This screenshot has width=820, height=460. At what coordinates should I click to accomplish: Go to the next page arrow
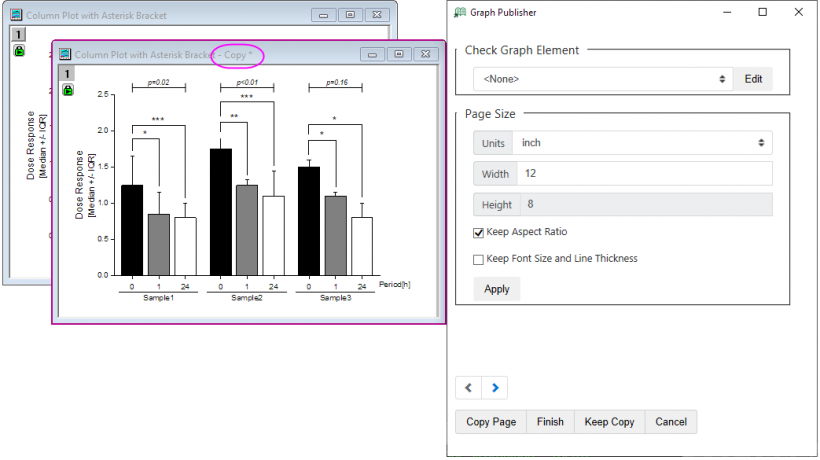click(x=495, y=388)
